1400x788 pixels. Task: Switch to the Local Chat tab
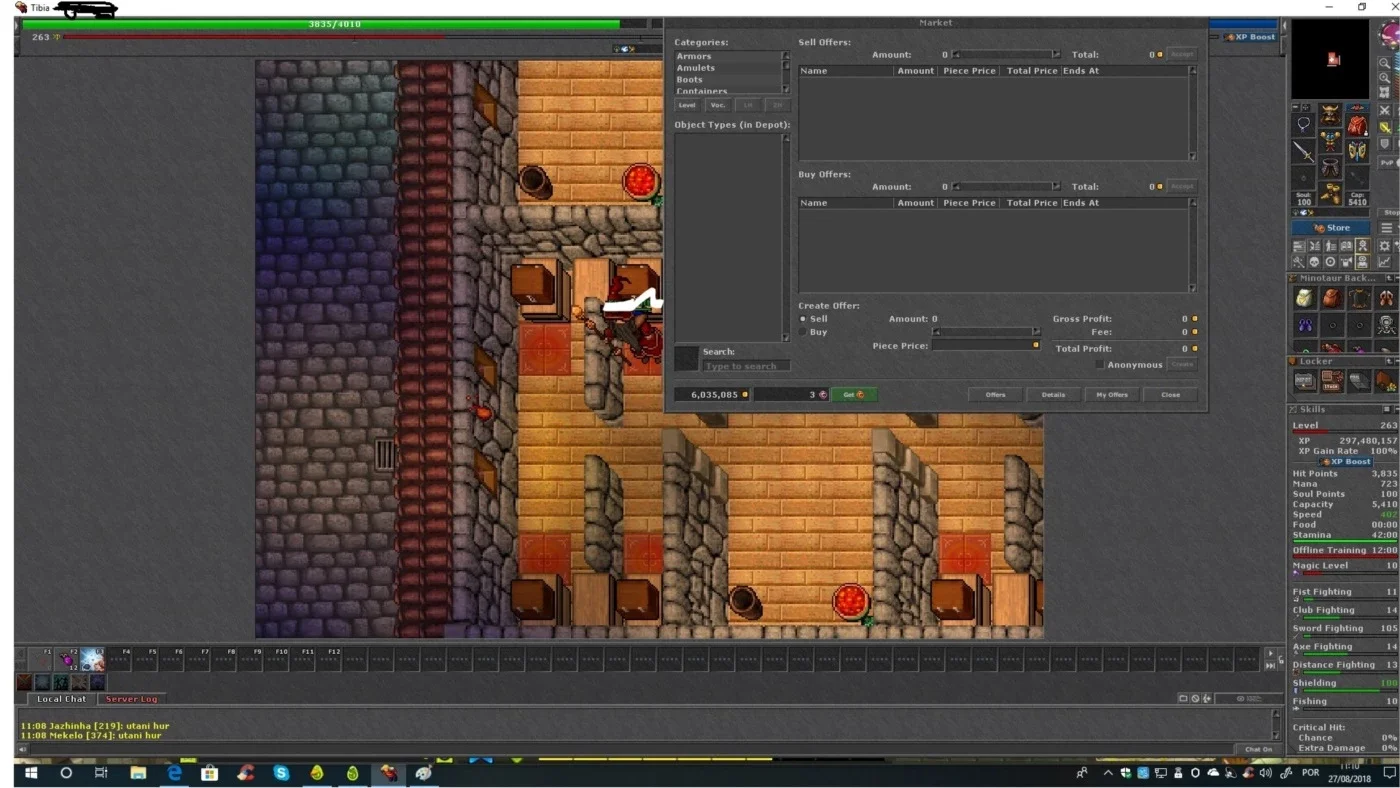coord(61,699)
